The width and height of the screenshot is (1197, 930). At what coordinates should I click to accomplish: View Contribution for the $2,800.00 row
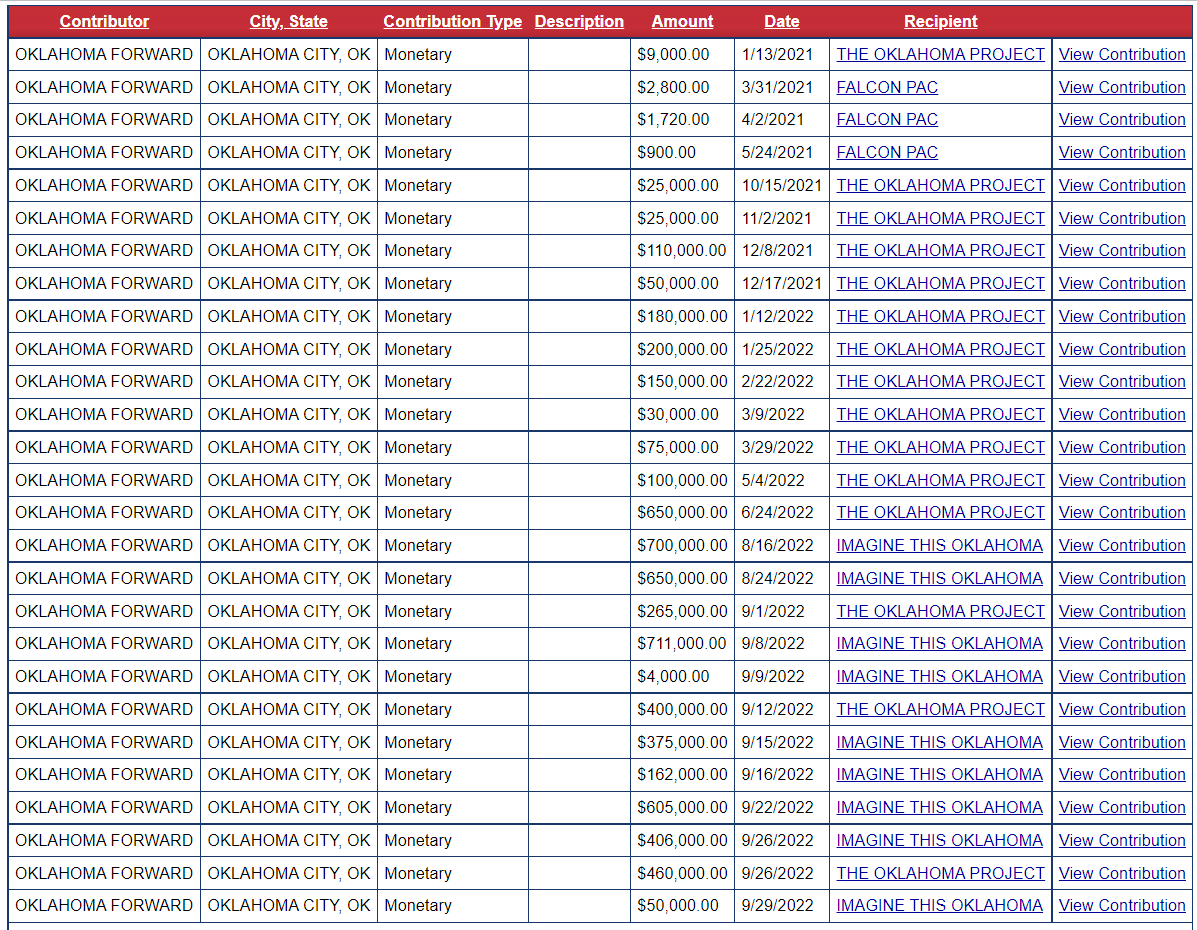tap(1122, 87)
